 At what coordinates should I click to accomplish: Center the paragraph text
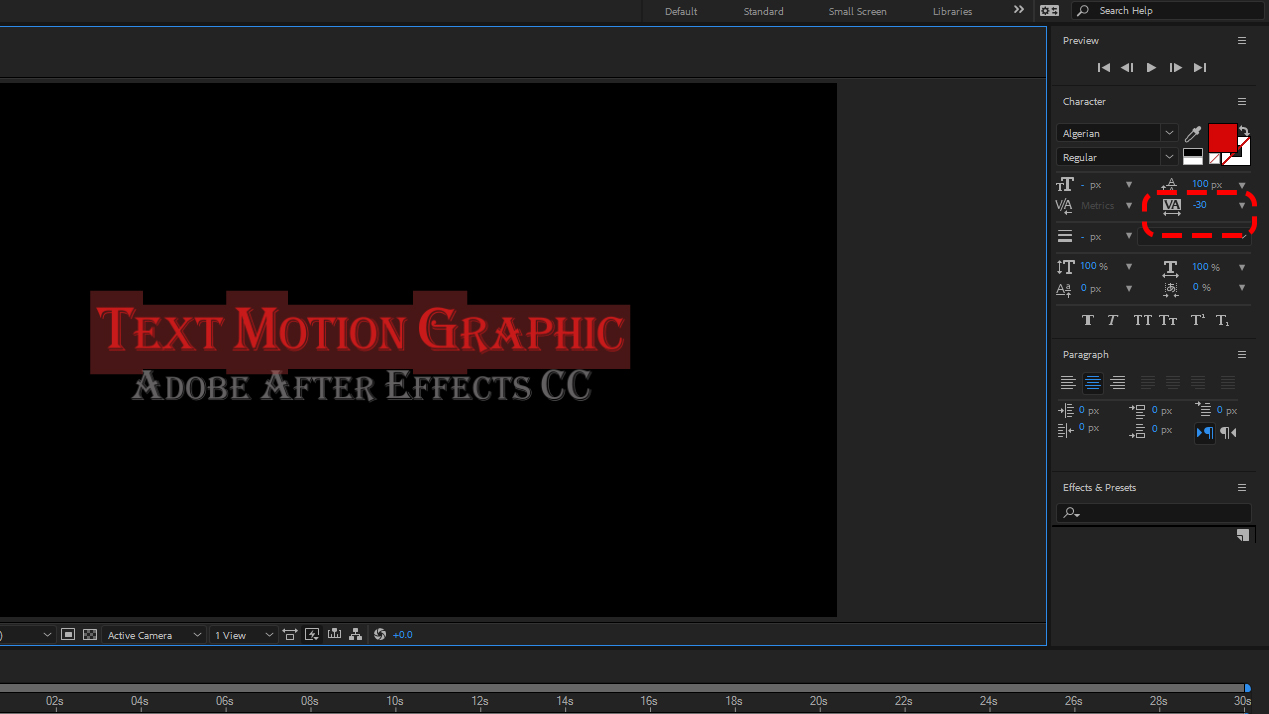1093,382
